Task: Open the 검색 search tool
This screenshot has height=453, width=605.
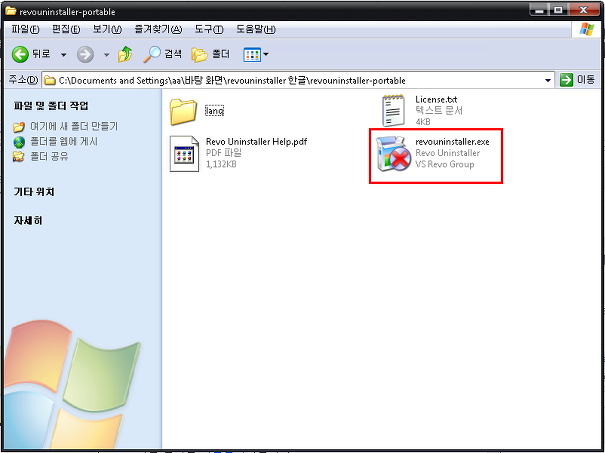Action: (x=162, y=54)
